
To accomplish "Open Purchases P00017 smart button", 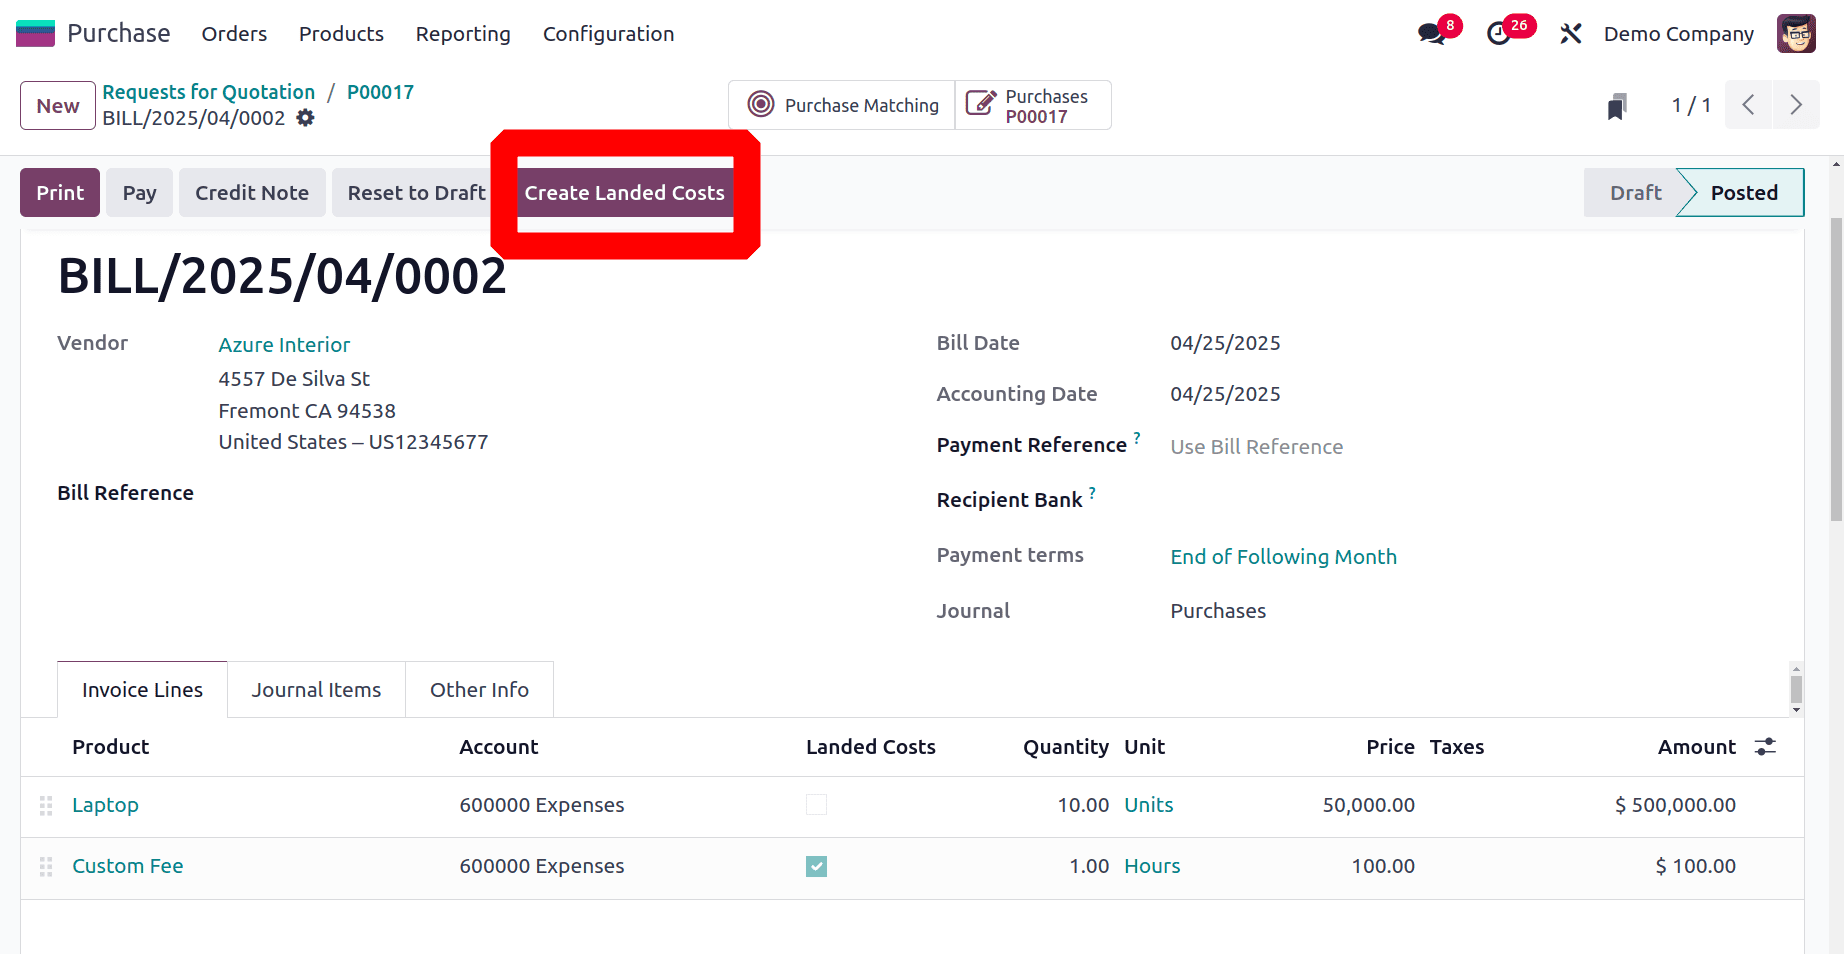I will click(1033, 105).
